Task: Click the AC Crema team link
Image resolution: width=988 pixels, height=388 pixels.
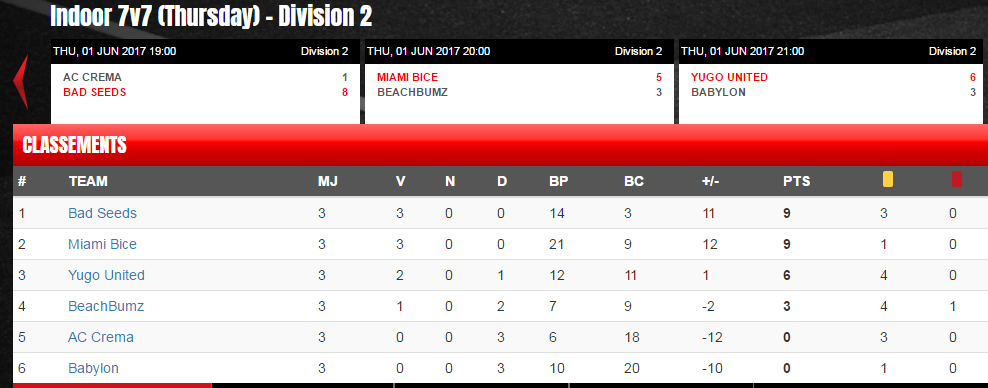Action: pyautogui.click(x=101, y=337)
